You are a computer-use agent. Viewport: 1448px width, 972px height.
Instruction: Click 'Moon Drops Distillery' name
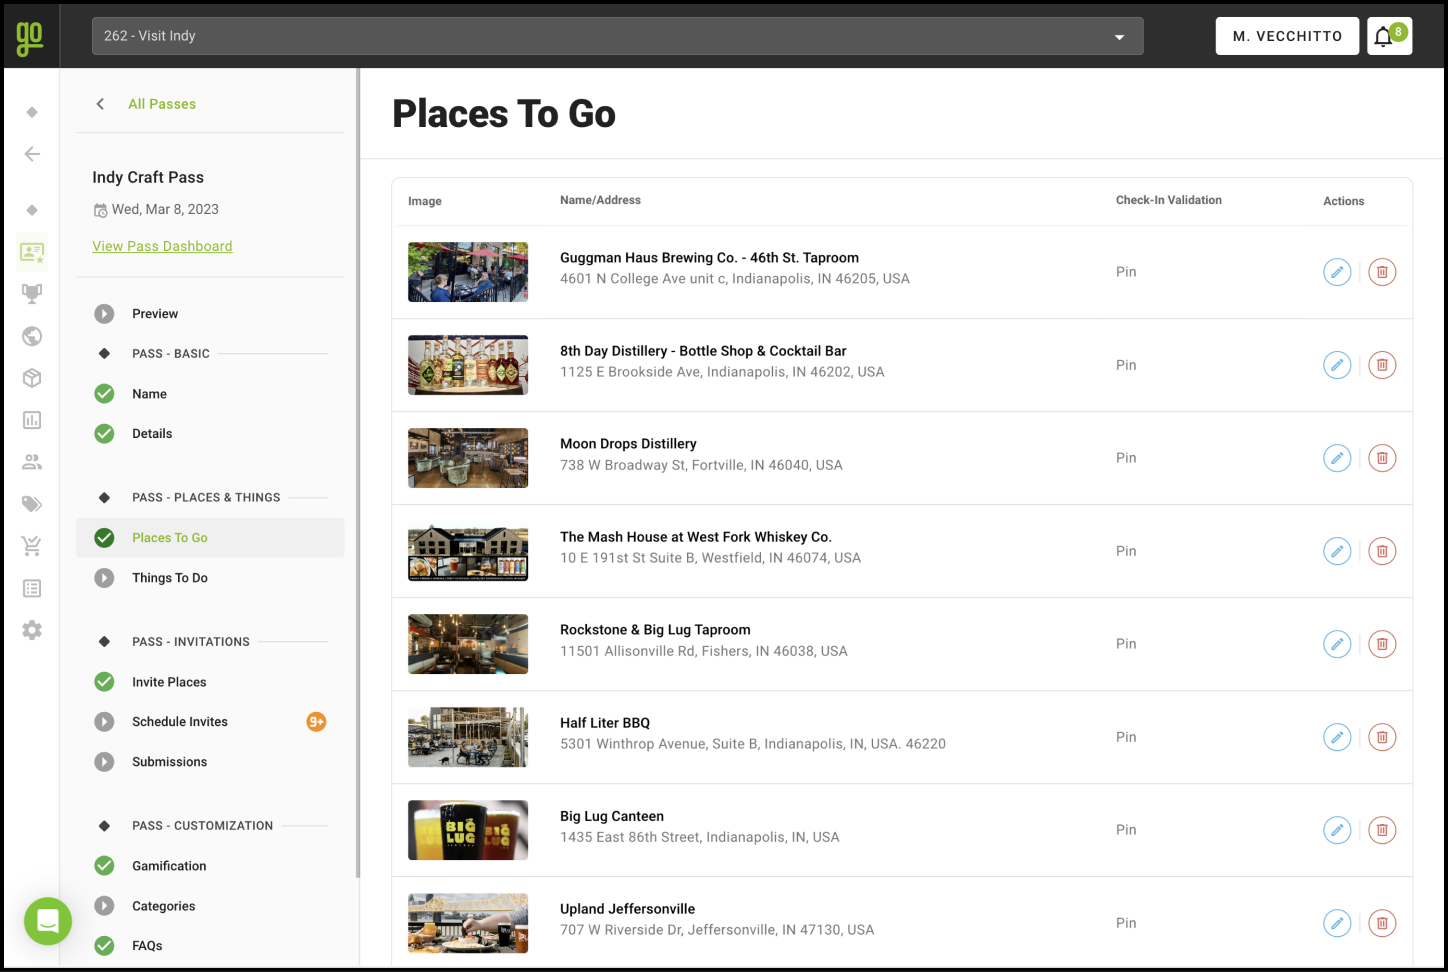[628, 444]
